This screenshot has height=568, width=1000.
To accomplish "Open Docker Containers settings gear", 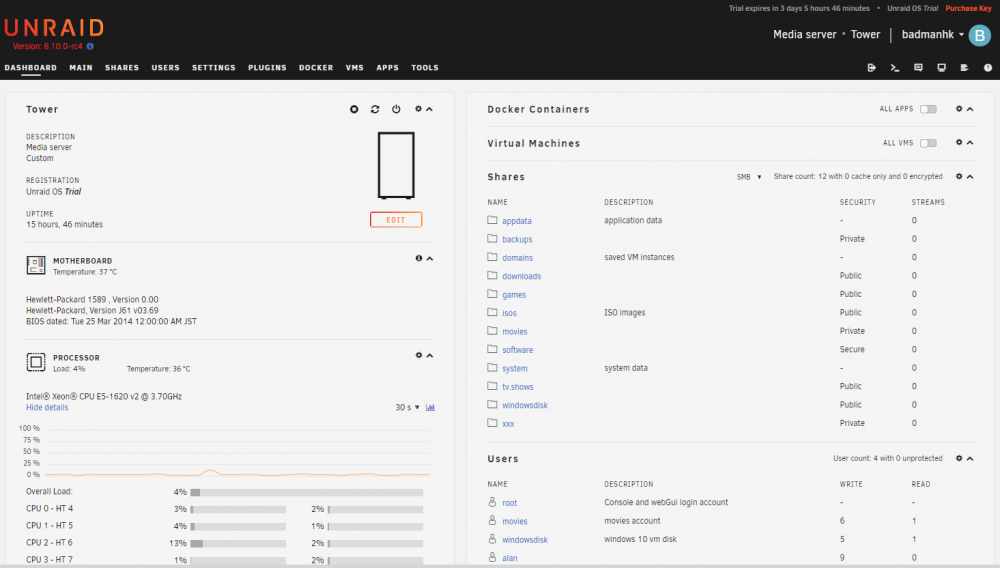I will [x=959, y=109].
